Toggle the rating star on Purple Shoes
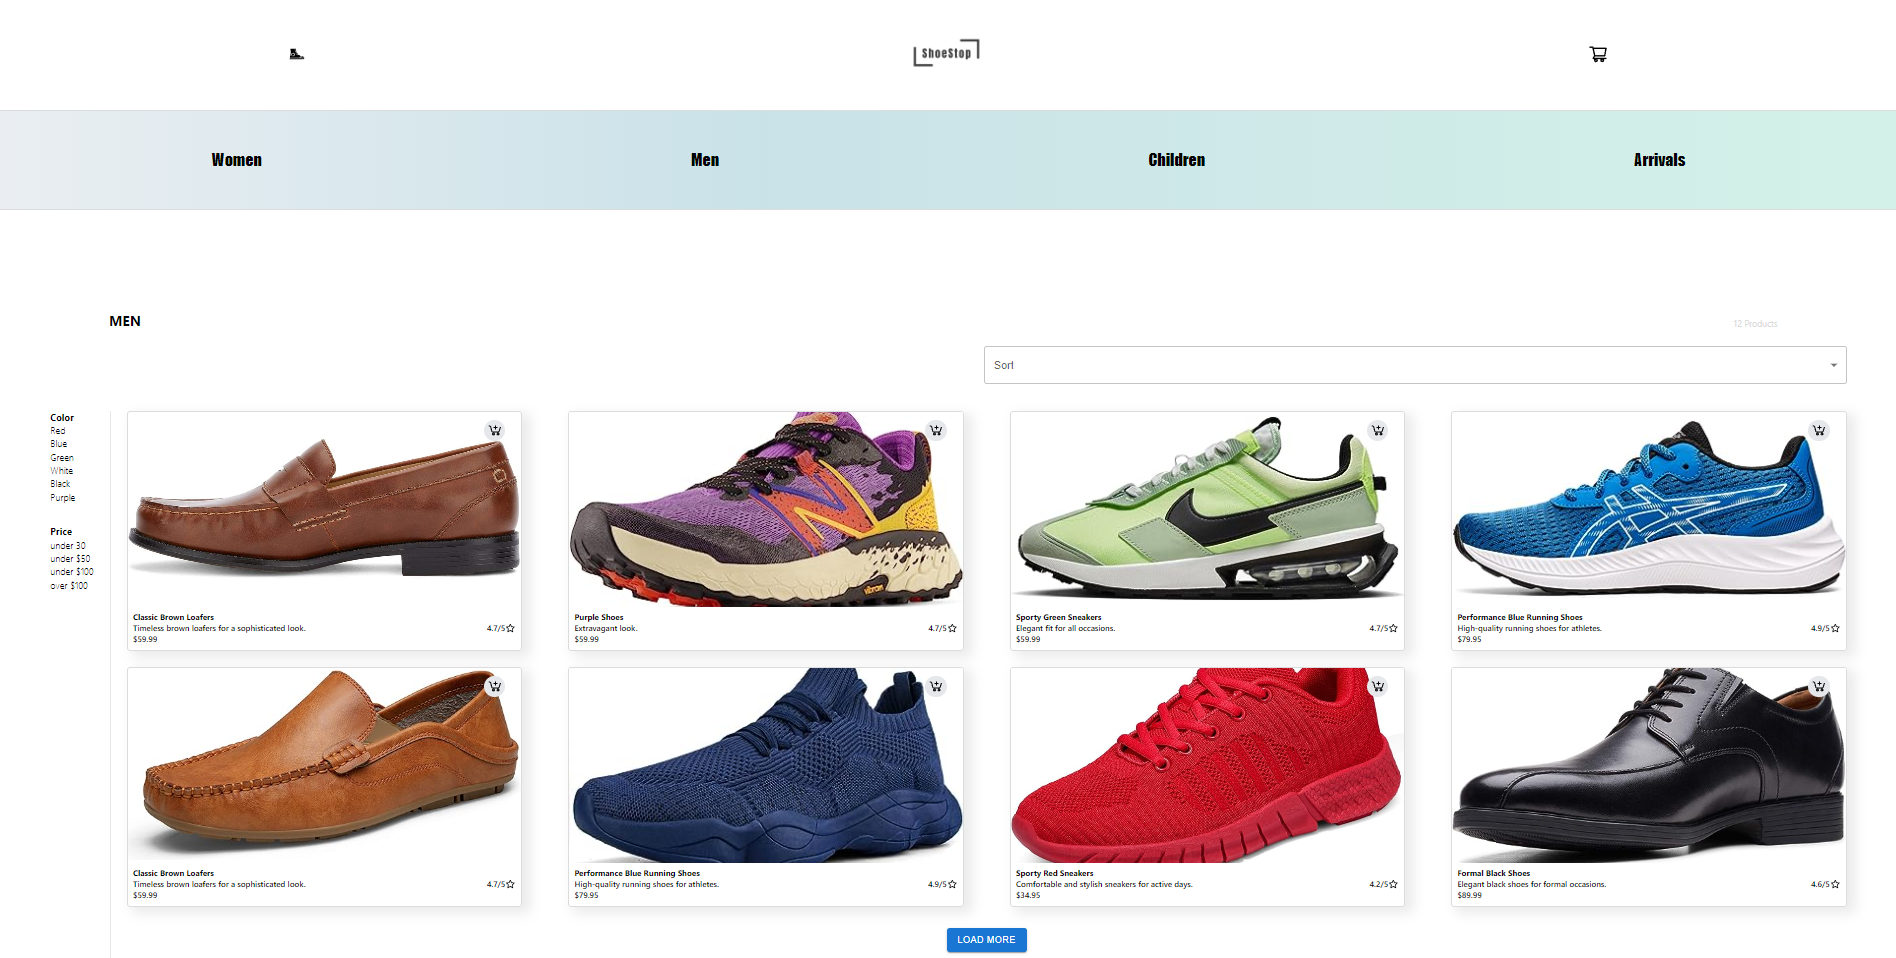 coord(951,628)
